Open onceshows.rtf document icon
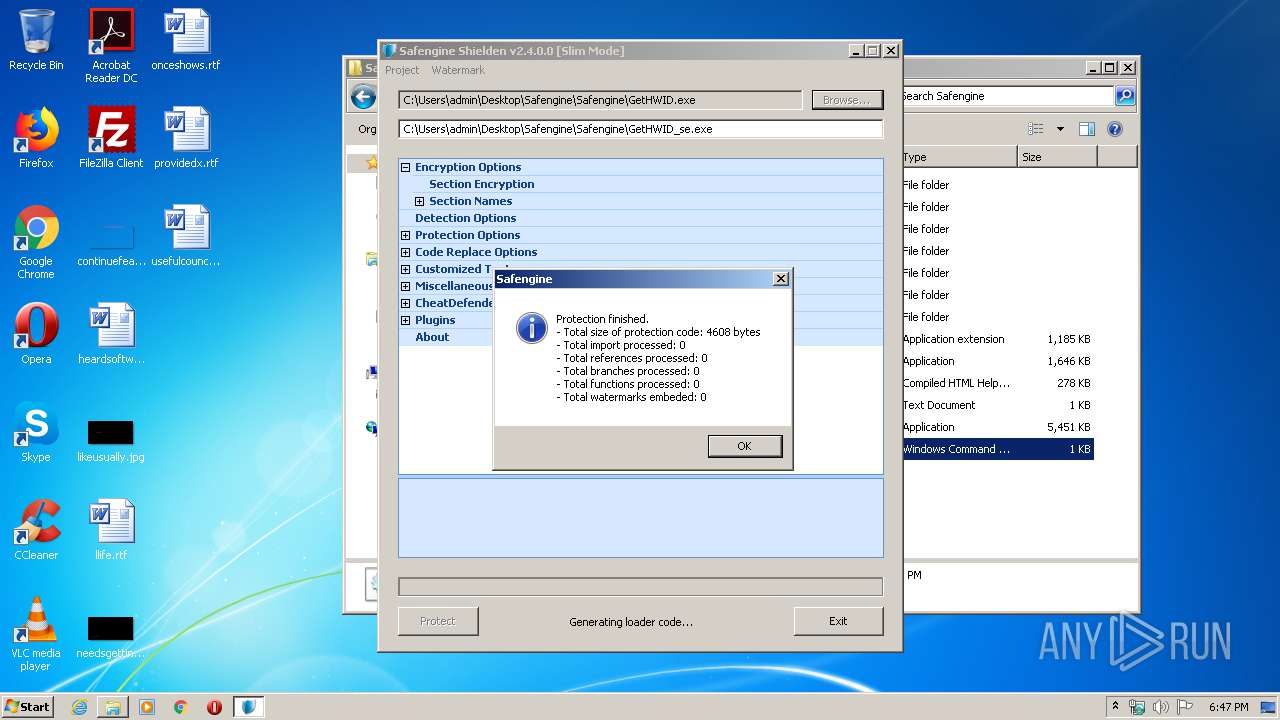Image resolution: width=1280 pixels, height=720 pixels. [x=186, y=41]
